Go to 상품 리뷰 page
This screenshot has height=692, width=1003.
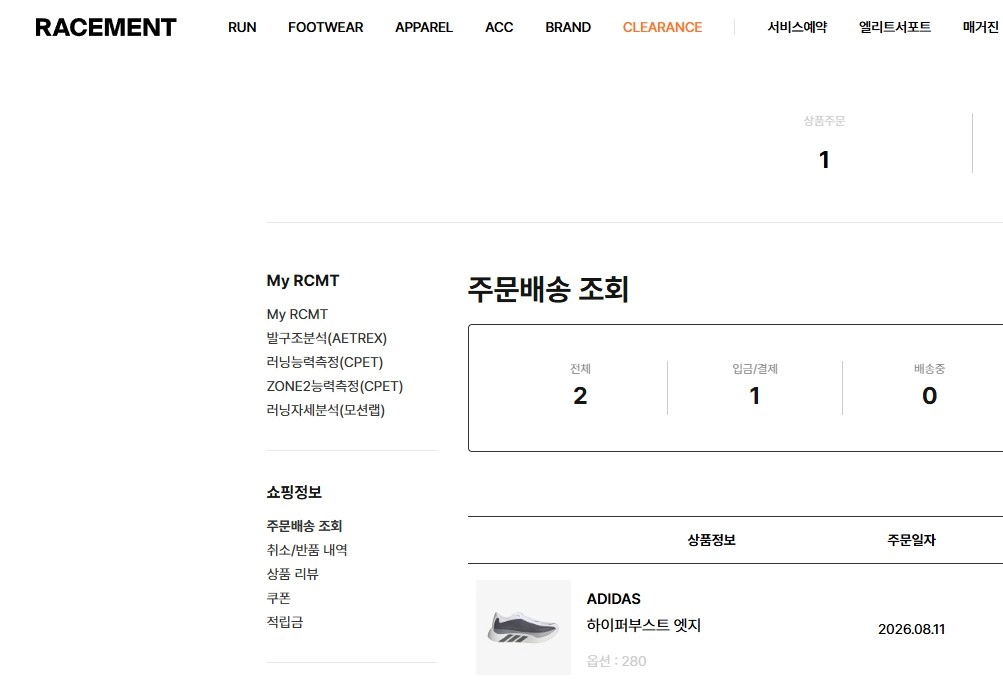tap(292, 574)
